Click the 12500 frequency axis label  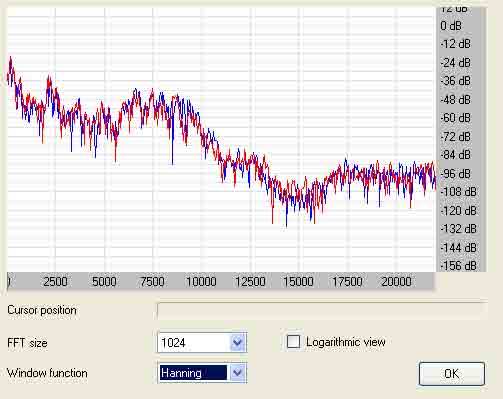coord(250,282)
